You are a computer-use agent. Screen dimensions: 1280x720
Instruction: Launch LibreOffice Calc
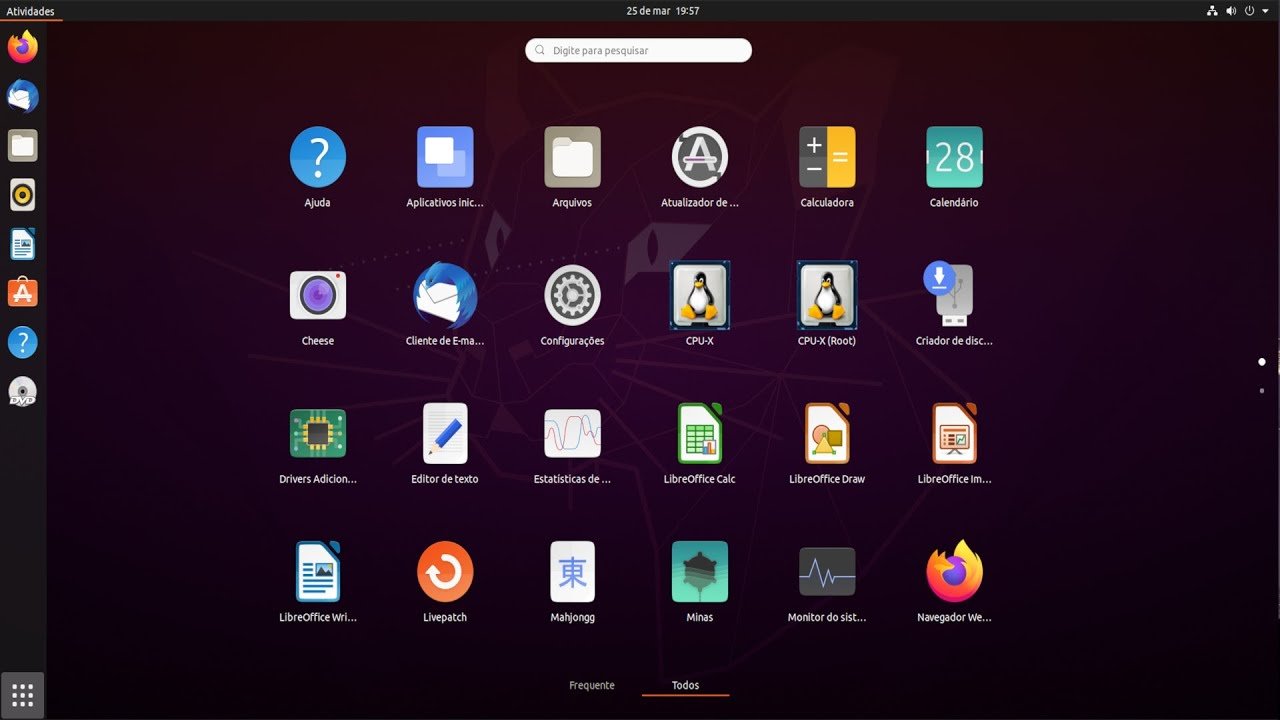pos(700,433)
